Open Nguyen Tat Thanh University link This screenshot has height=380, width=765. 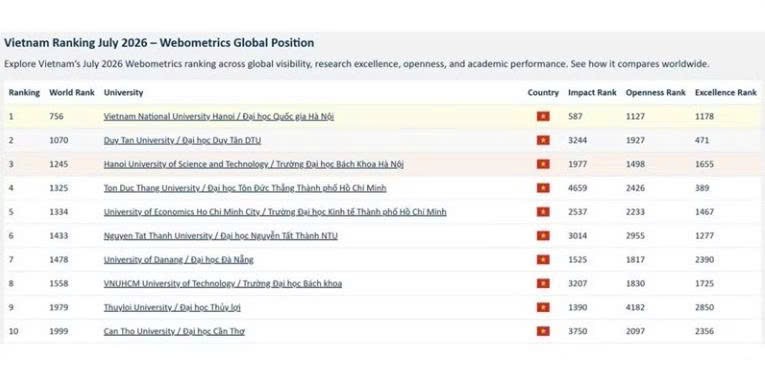pos(221,236)
